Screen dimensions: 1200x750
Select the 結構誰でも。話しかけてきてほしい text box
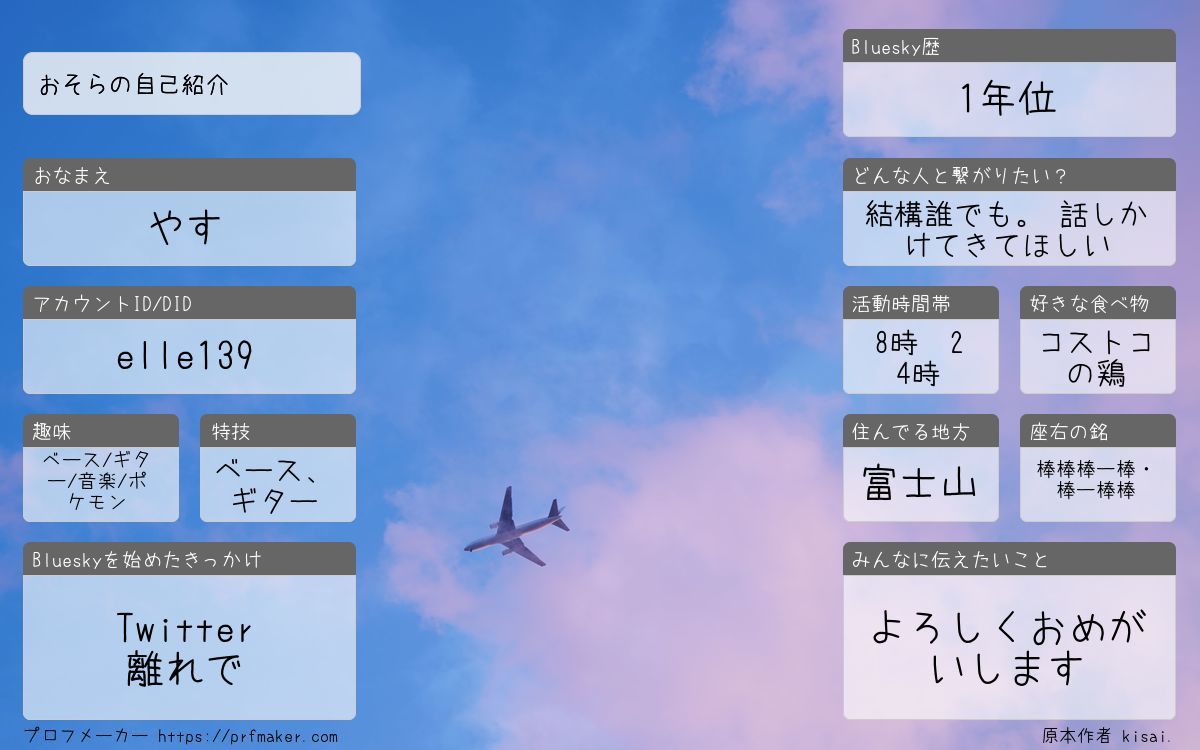[1008, 228]
